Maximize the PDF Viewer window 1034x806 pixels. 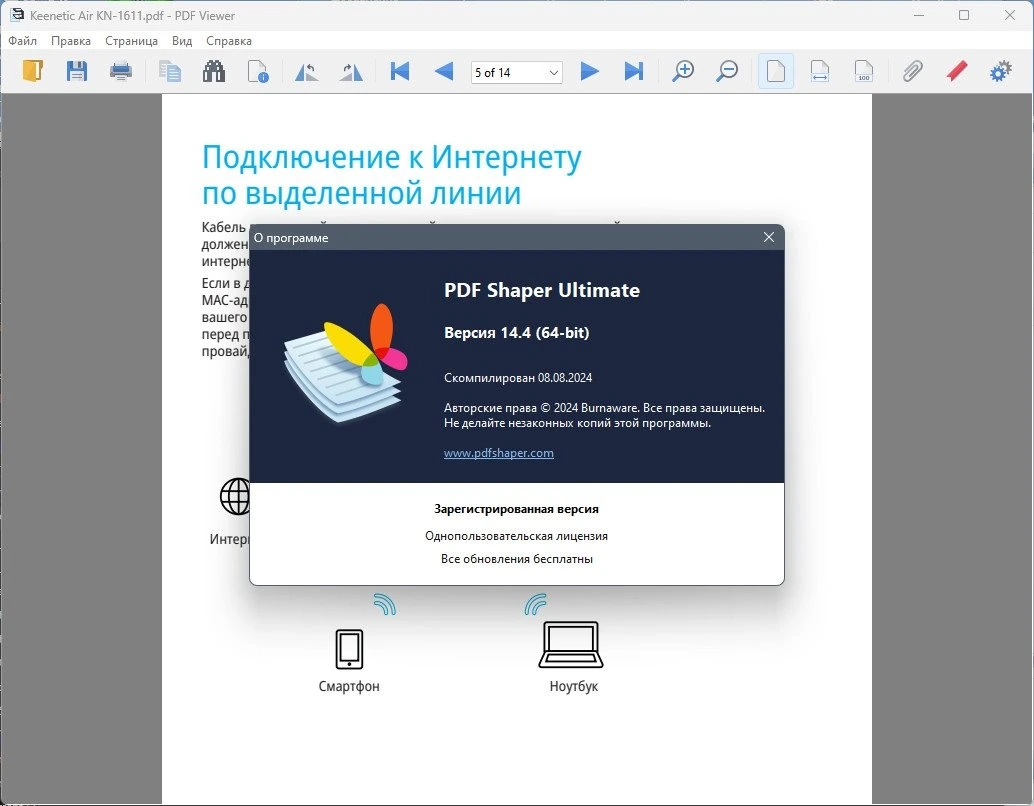coord(964,15)
